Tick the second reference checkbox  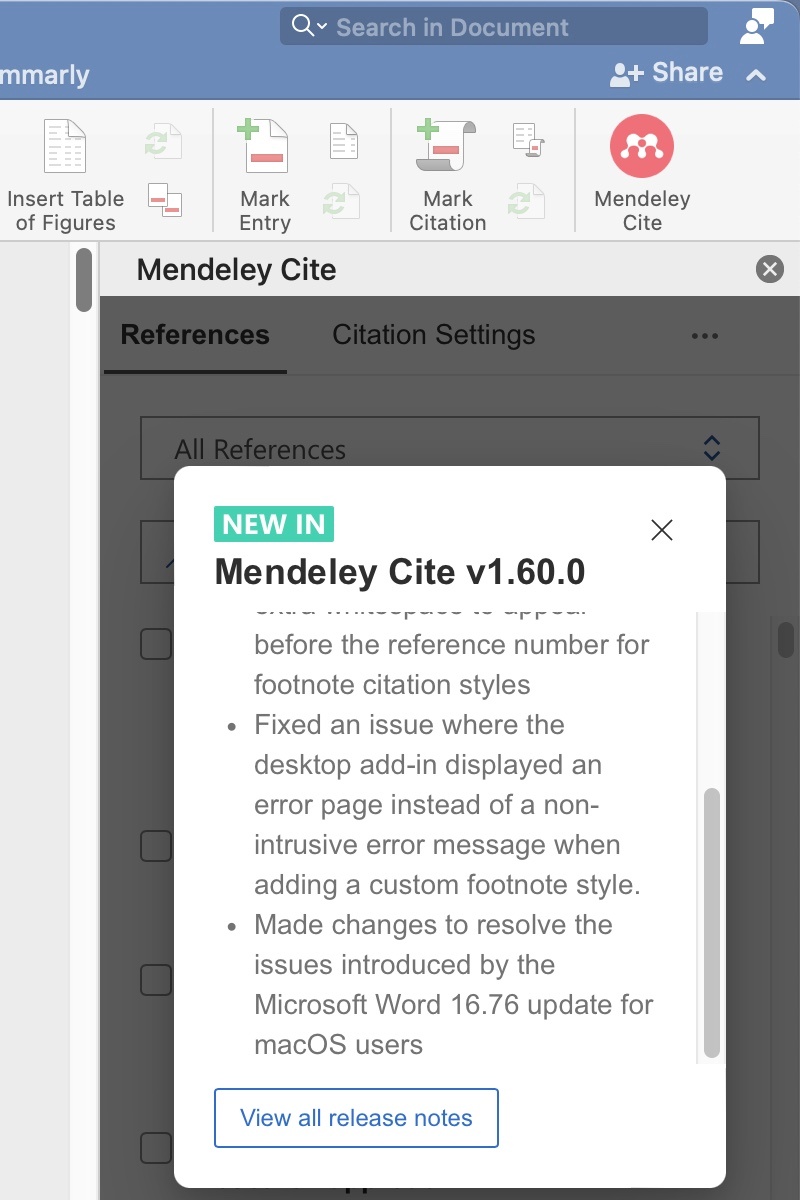[155, 846]
